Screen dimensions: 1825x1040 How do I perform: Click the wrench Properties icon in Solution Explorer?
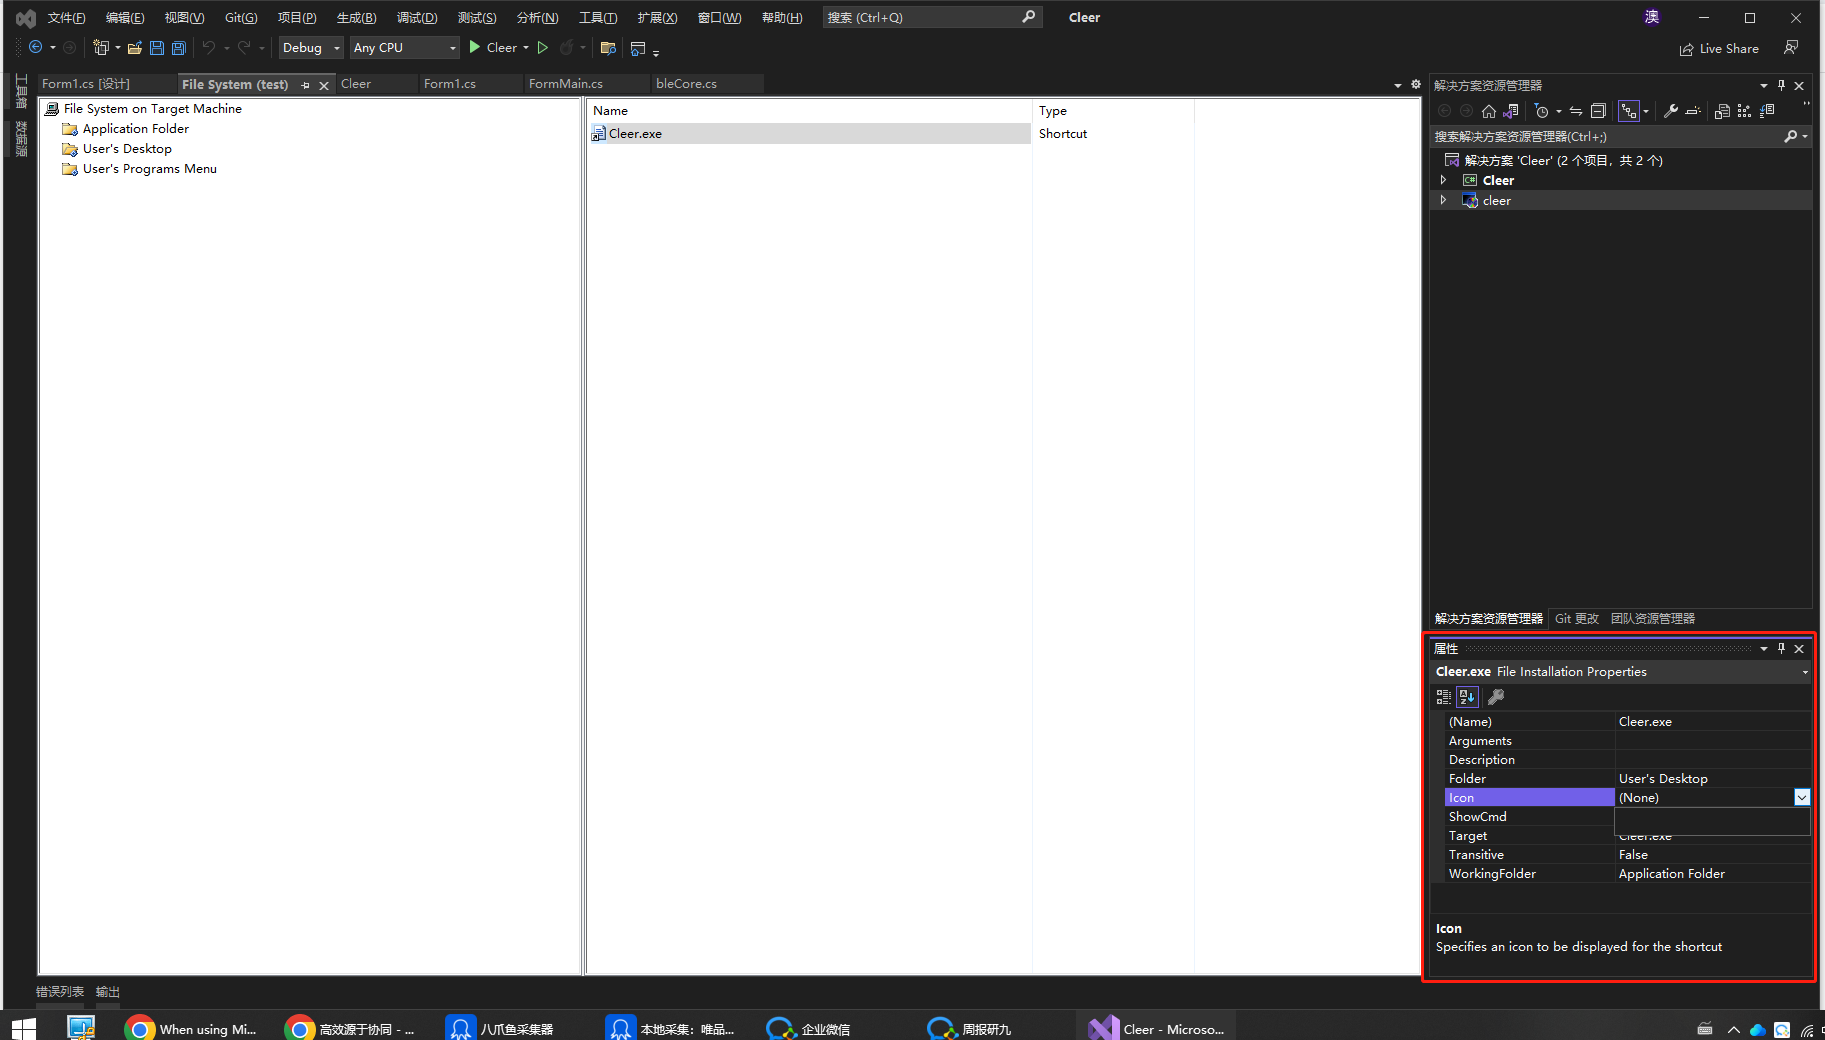pyautogui.click(x=1670, y=111)
